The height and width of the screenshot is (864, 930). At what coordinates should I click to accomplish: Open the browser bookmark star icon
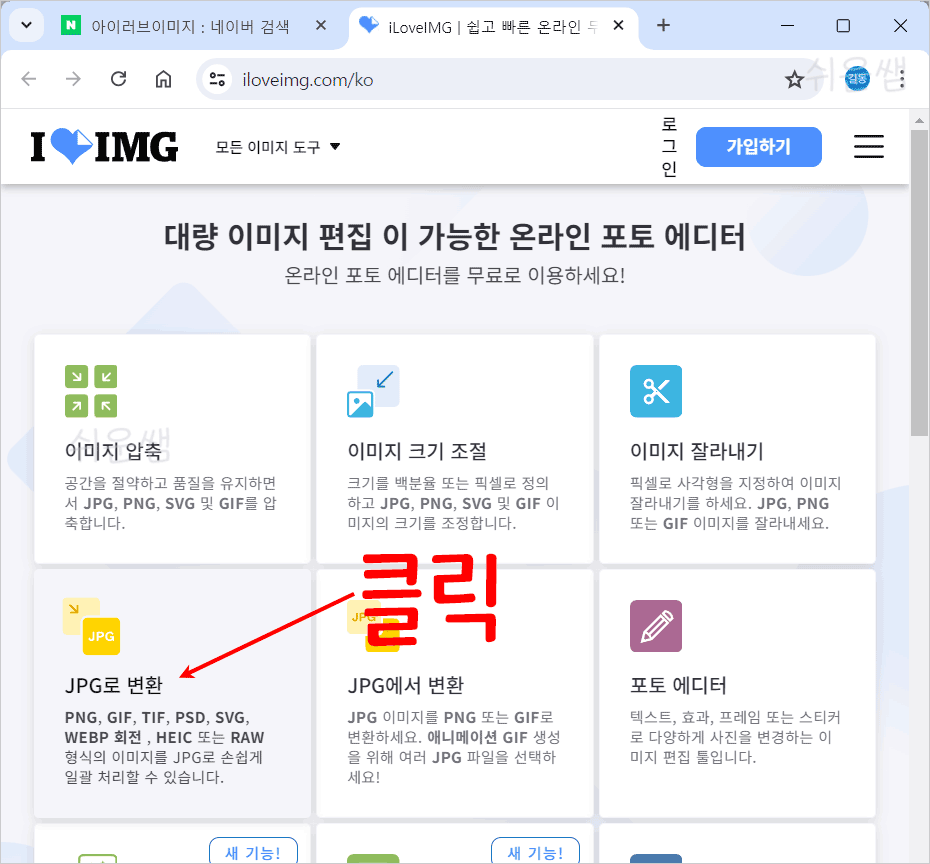(x=795, y=78)
